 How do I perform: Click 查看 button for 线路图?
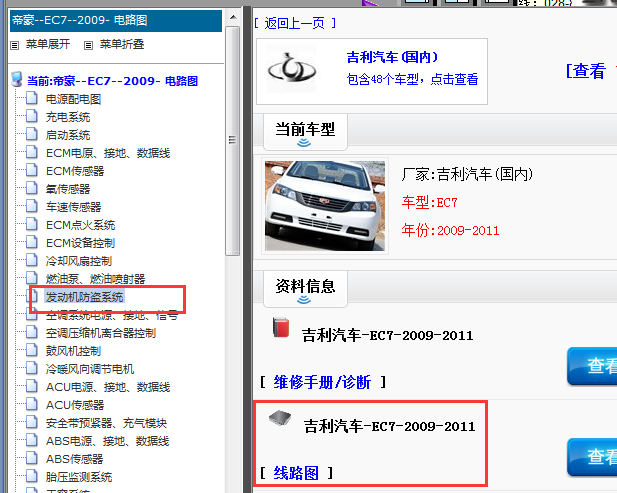tap(592, 457)
